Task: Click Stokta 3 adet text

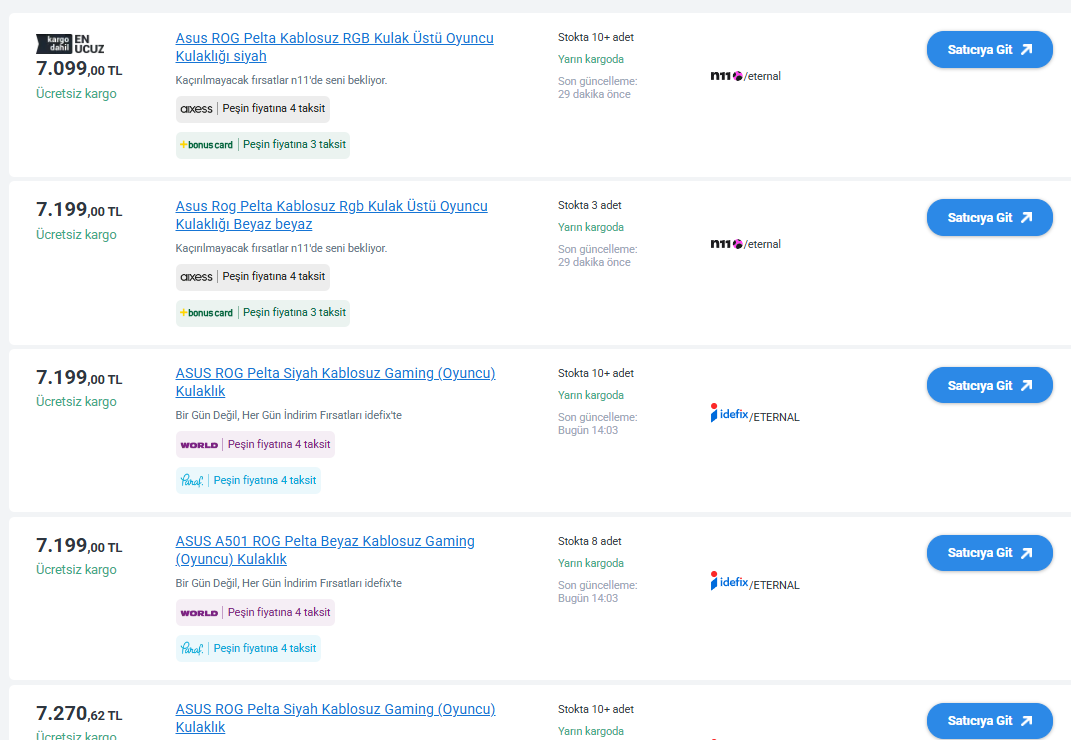Action: [589, 205]
